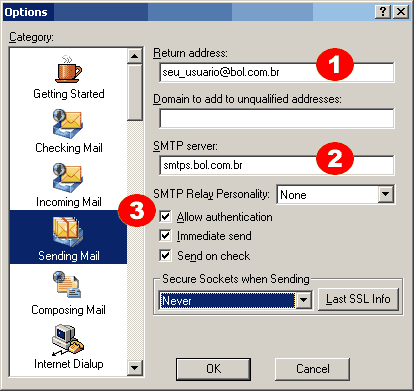
Task: Toggle the Allow authentication checkbox
Action: coord(165,217)
